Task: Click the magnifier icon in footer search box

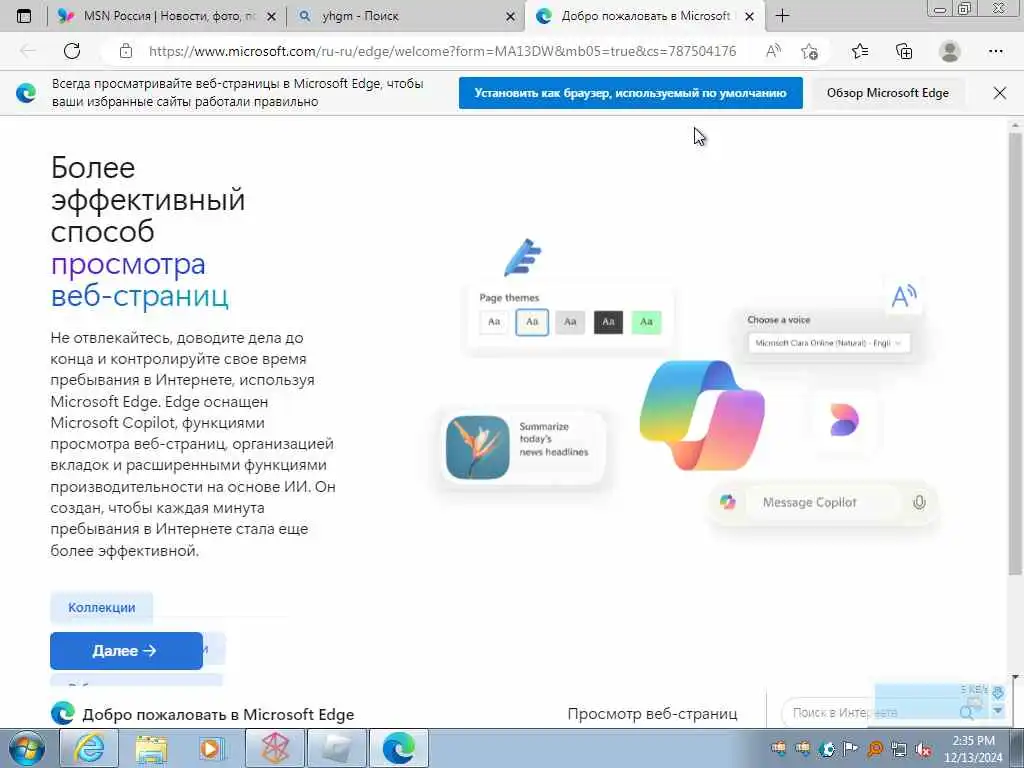Action: tap(967, 712)
